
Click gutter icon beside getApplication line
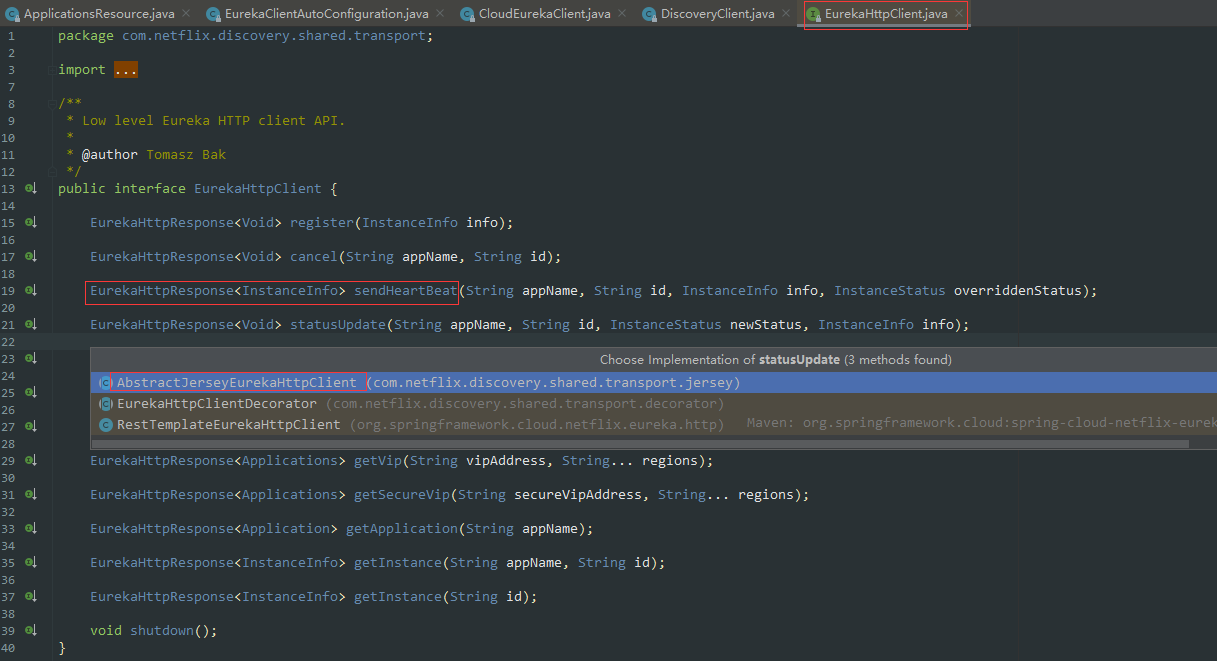[31, 528]
